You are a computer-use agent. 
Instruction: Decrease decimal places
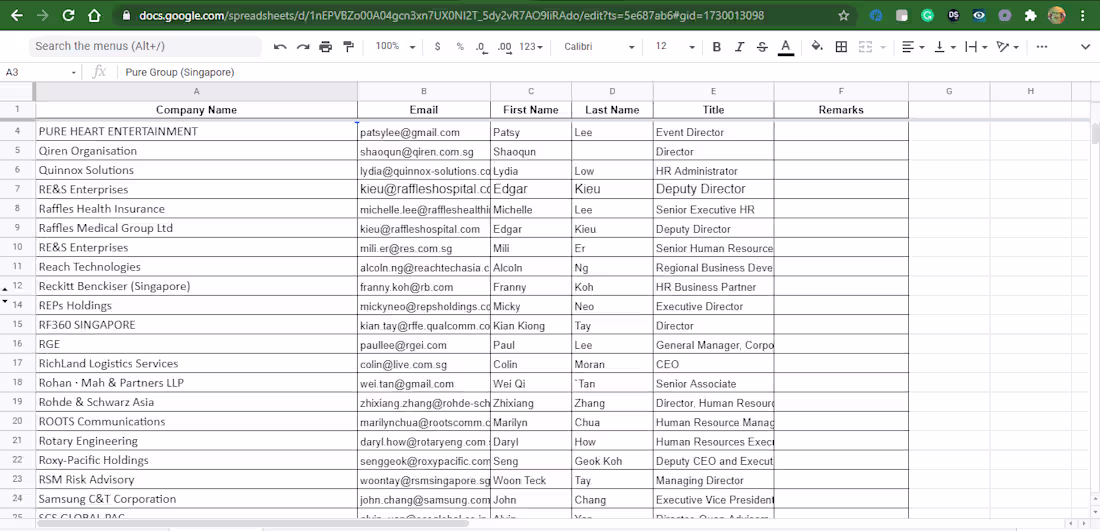(481, 46)
